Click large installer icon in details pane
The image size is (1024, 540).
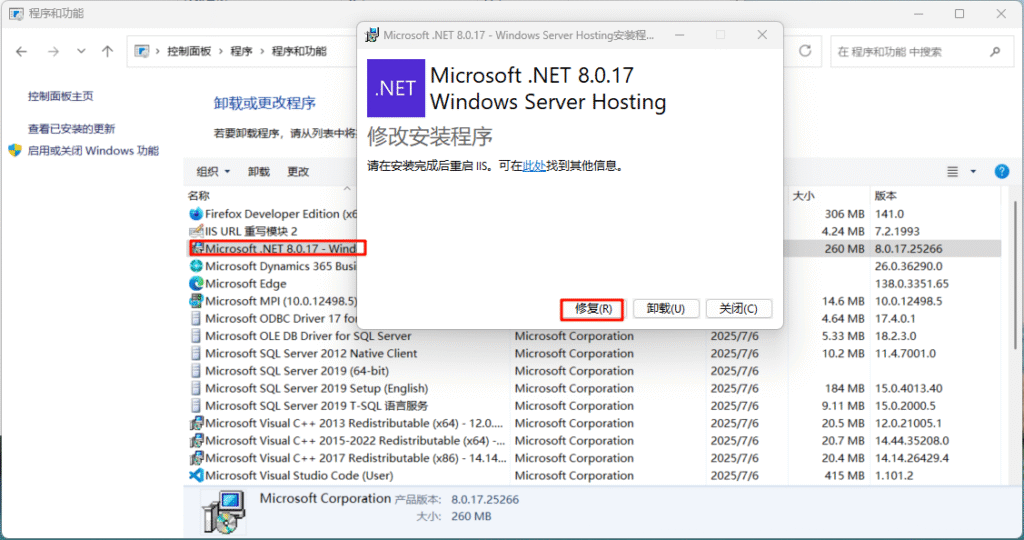(223, 513)
